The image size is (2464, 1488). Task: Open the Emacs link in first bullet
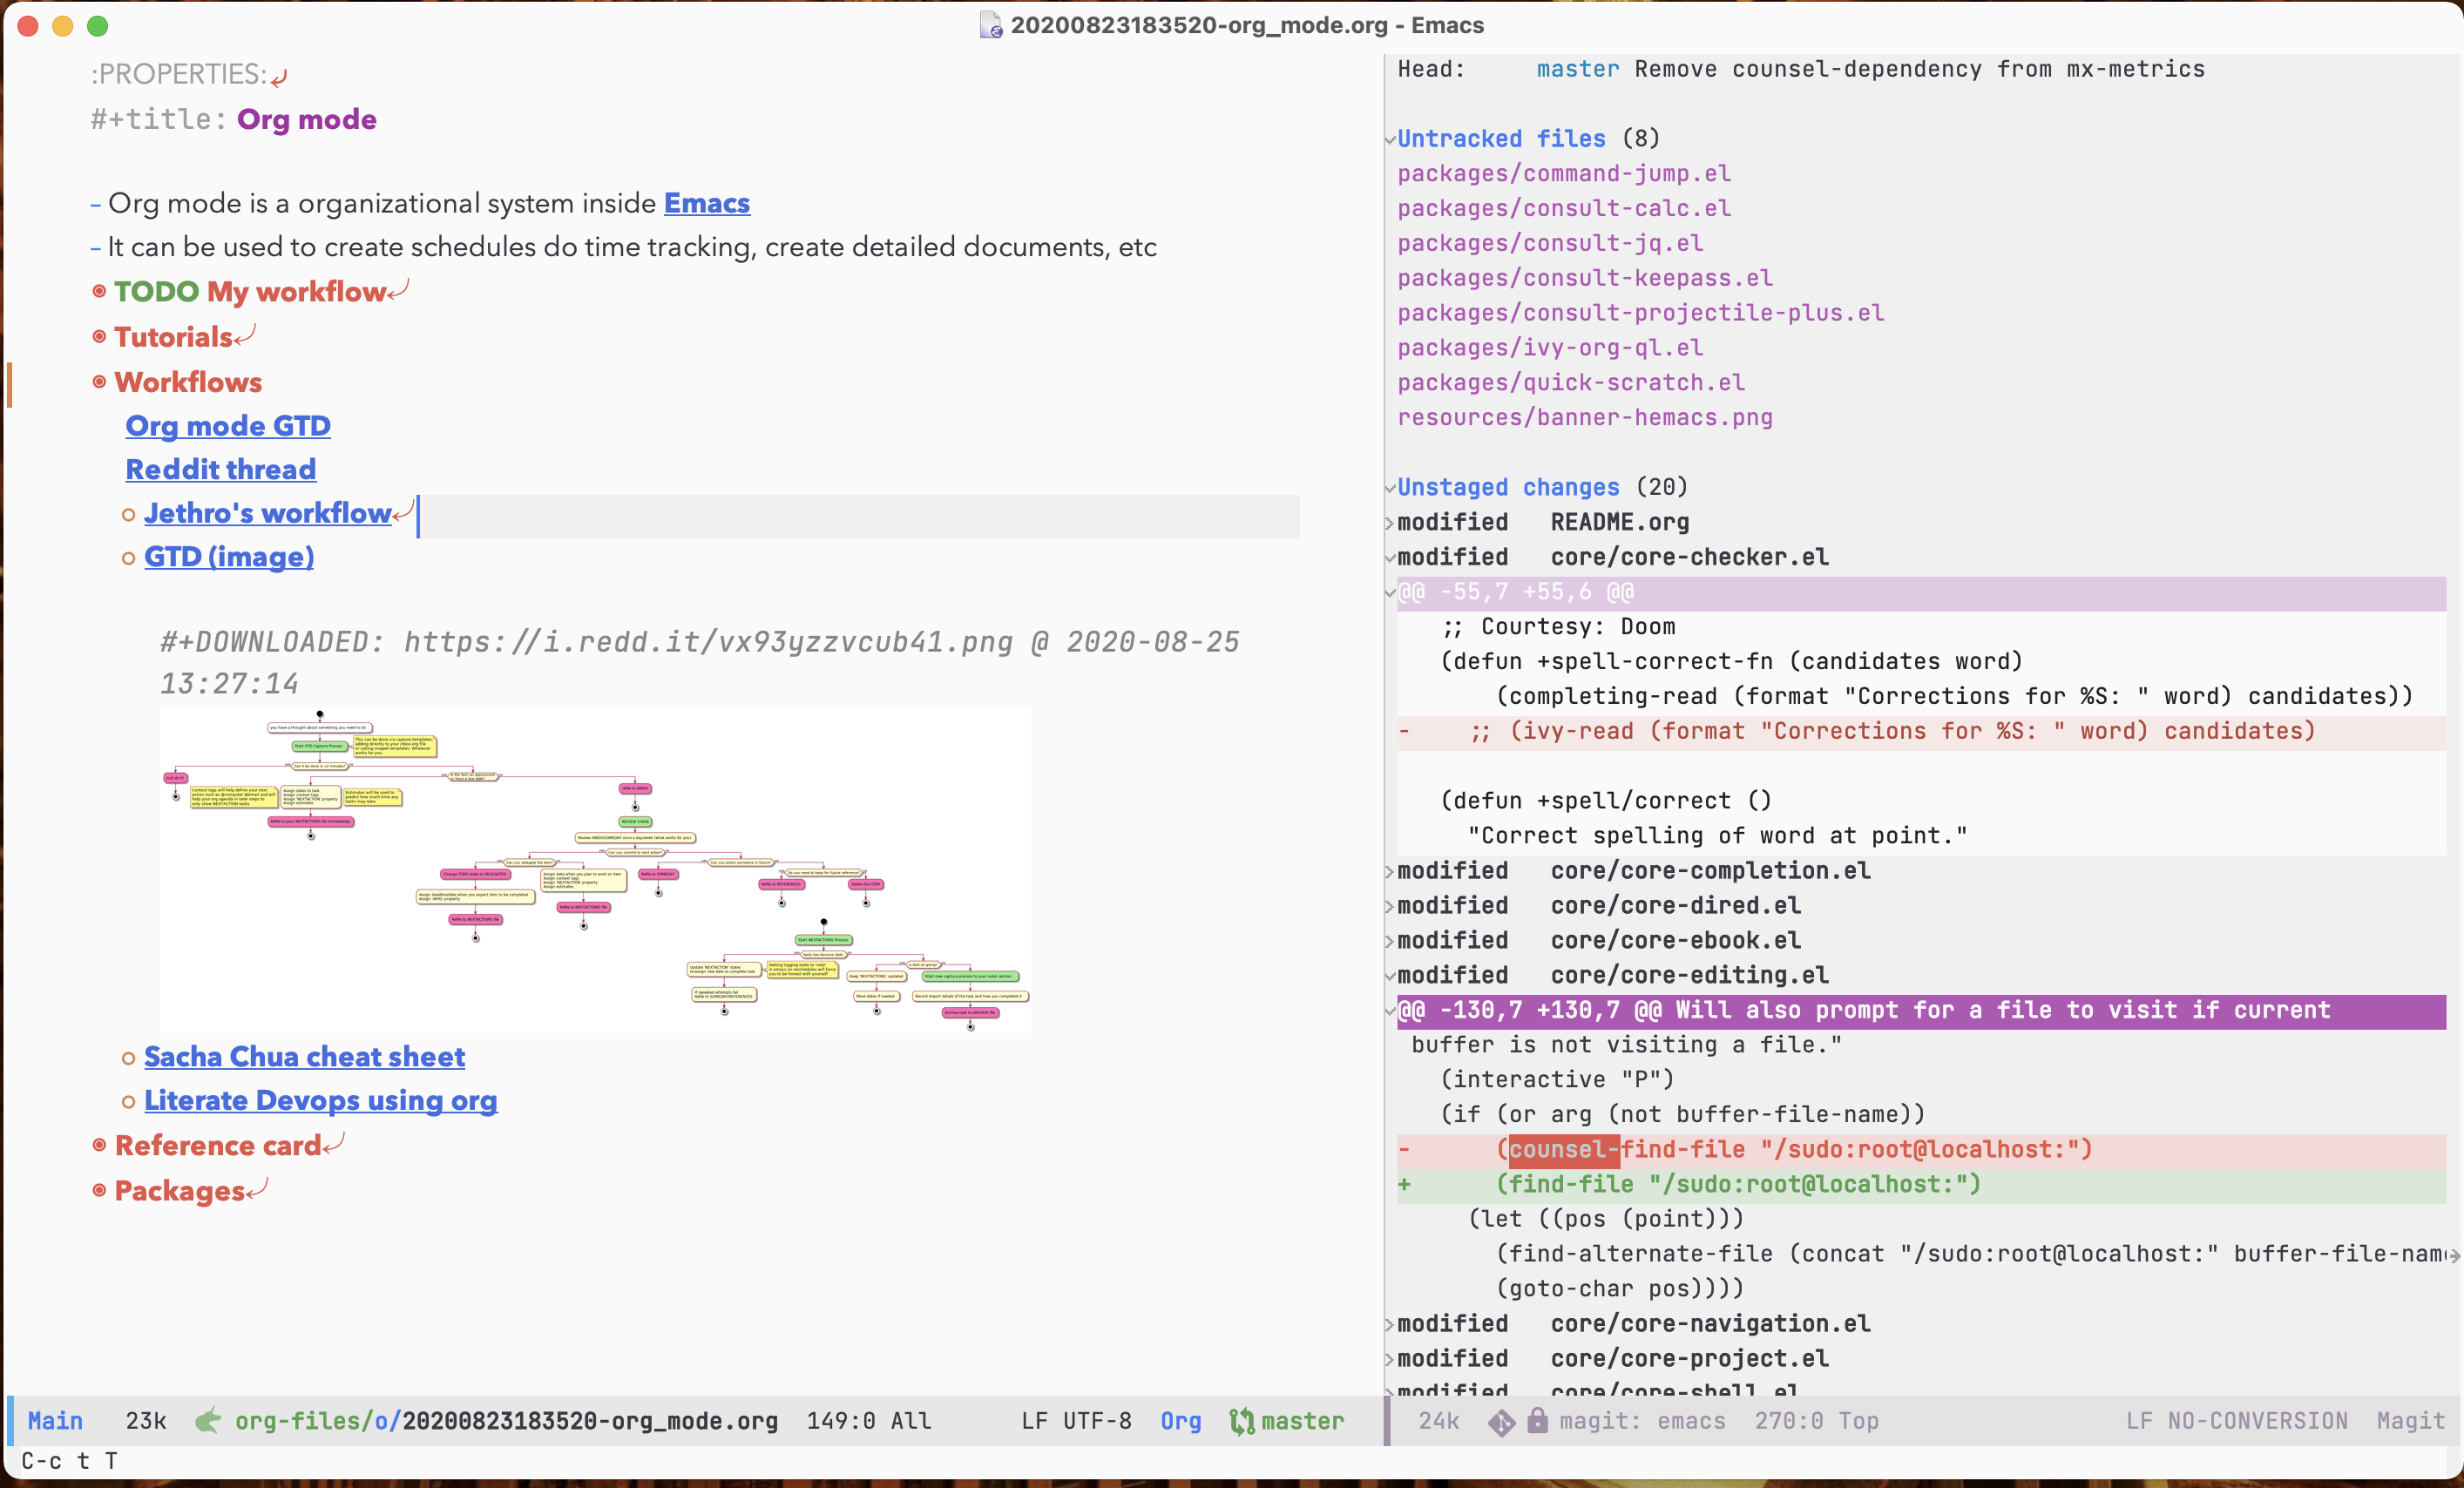(x=706, y=203)
